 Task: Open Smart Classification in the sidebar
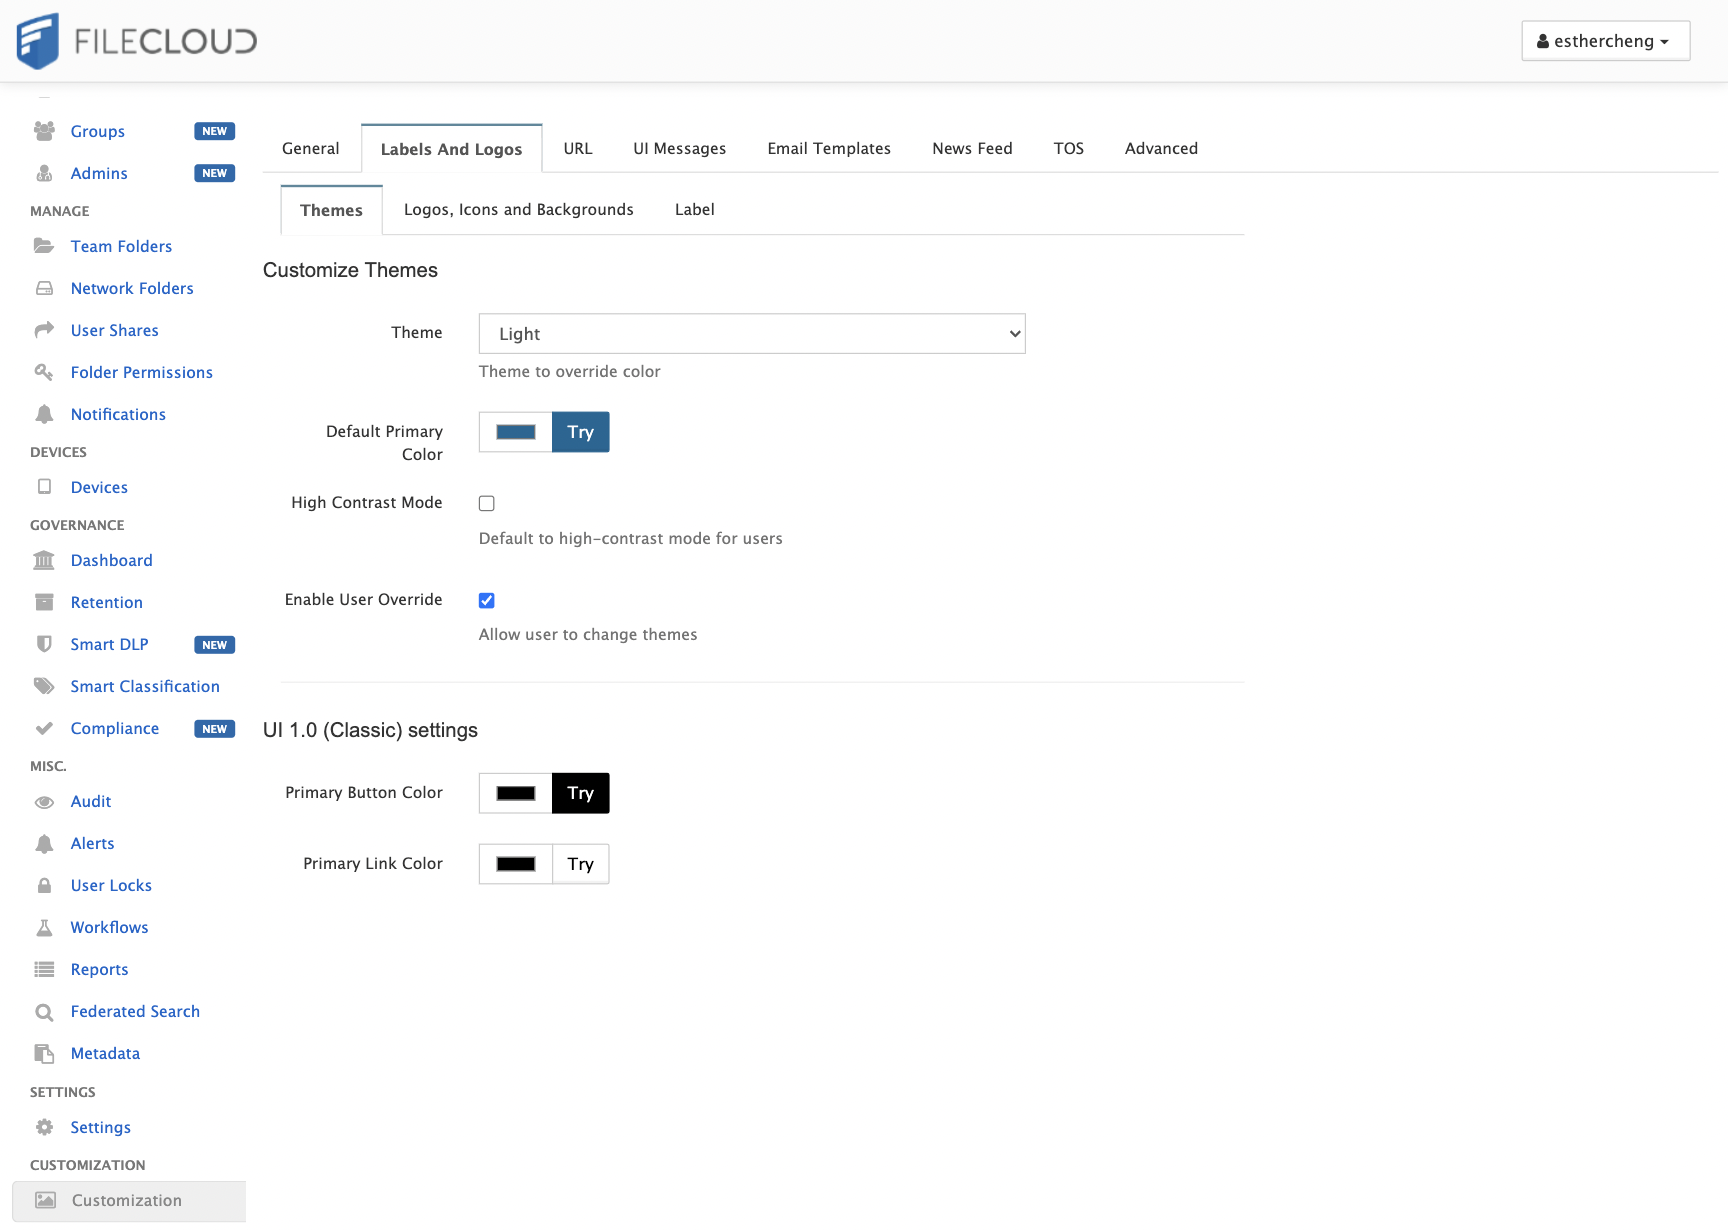click(x=145, y=686)
